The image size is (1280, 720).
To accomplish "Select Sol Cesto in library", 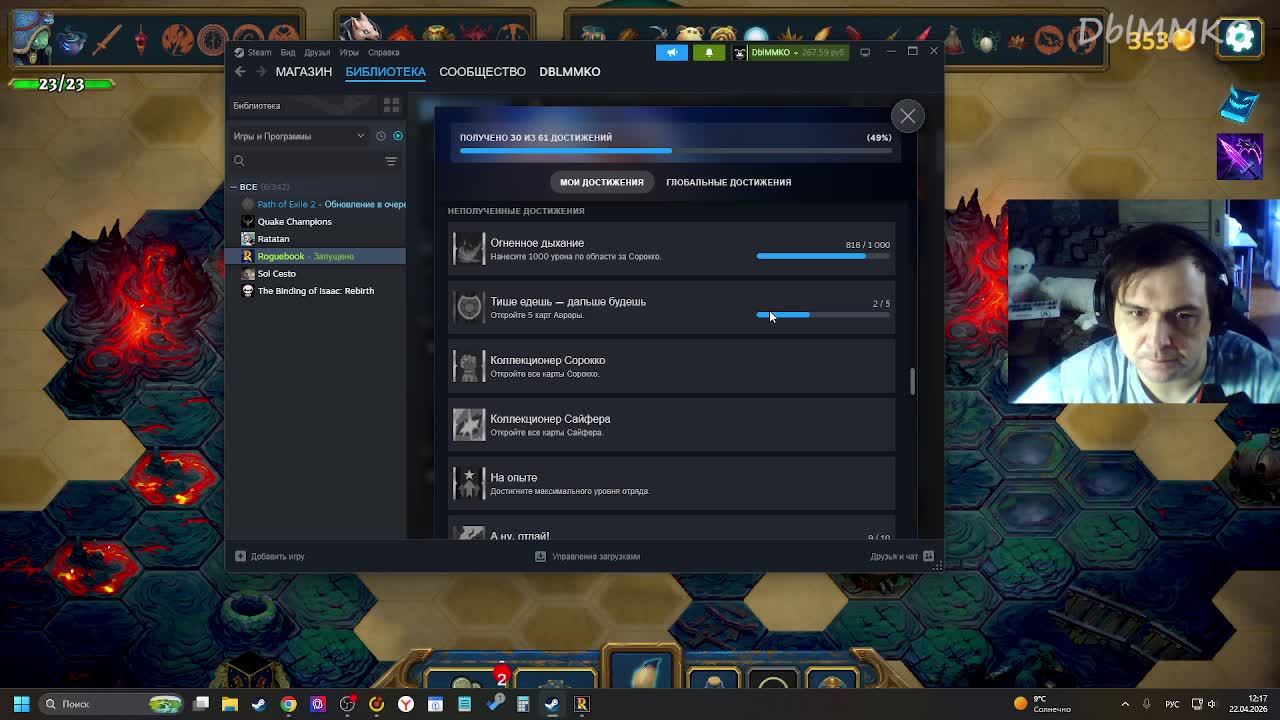I will click(x=316, y=273).
